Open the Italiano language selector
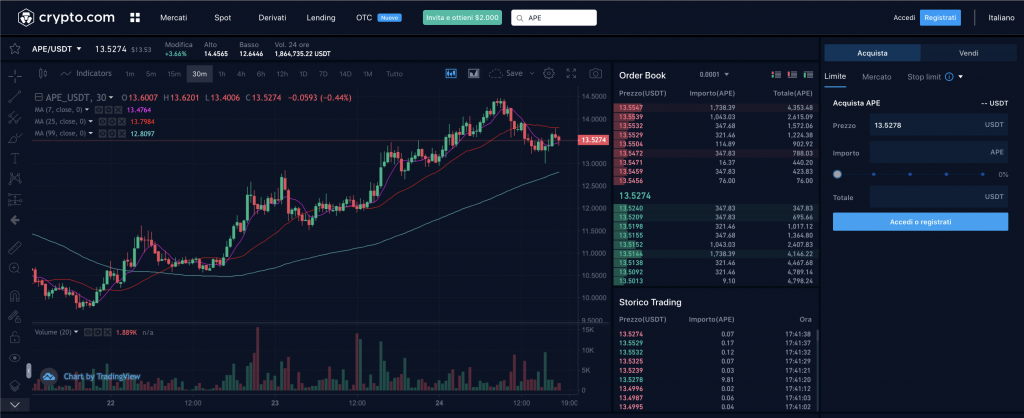Screen dimensions: 1024x418 [1001, 18]
